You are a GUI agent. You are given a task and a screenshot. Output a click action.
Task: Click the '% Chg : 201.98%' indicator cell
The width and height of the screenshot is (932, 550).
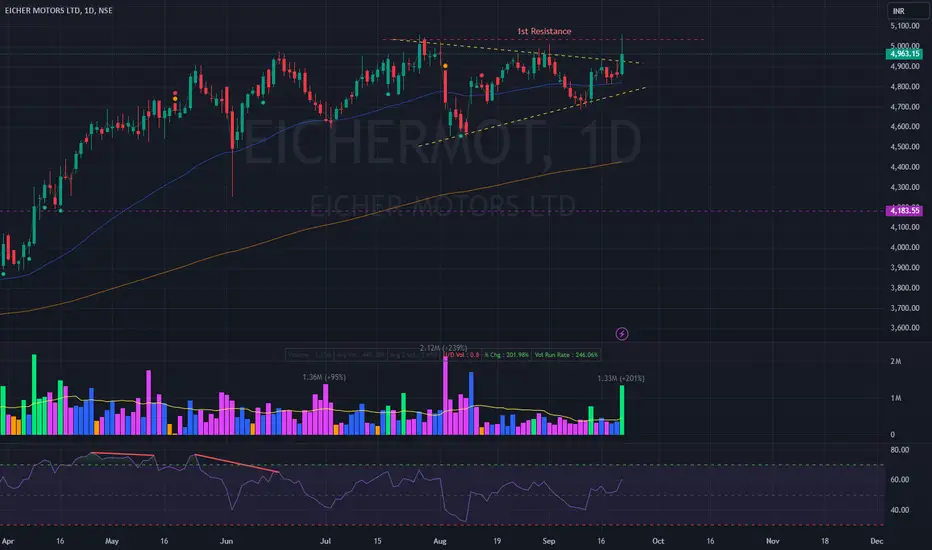coord(506,355)
